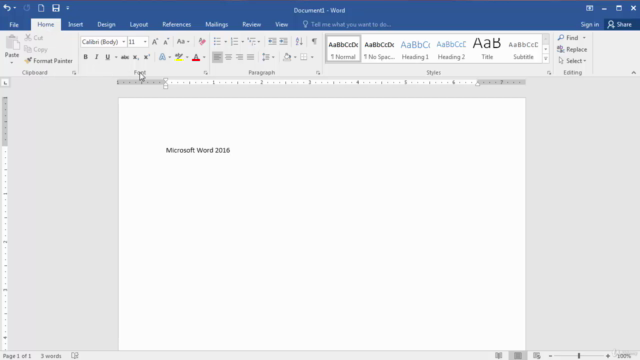This screenshot has width=640, height=360.
Task: Align text left
Action: [x=217, y=57]
